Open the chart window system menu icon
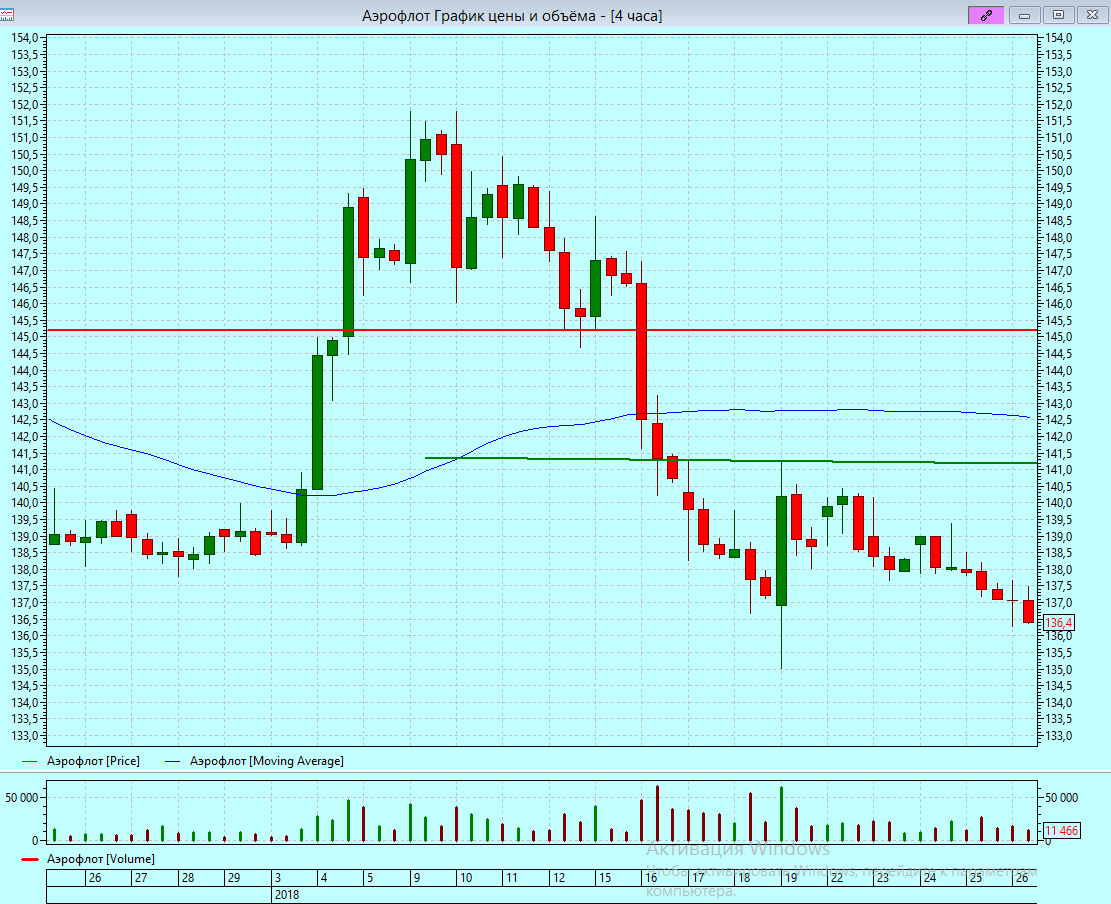Viewport: 1111px width, 904px height. [x=7, y=15]
